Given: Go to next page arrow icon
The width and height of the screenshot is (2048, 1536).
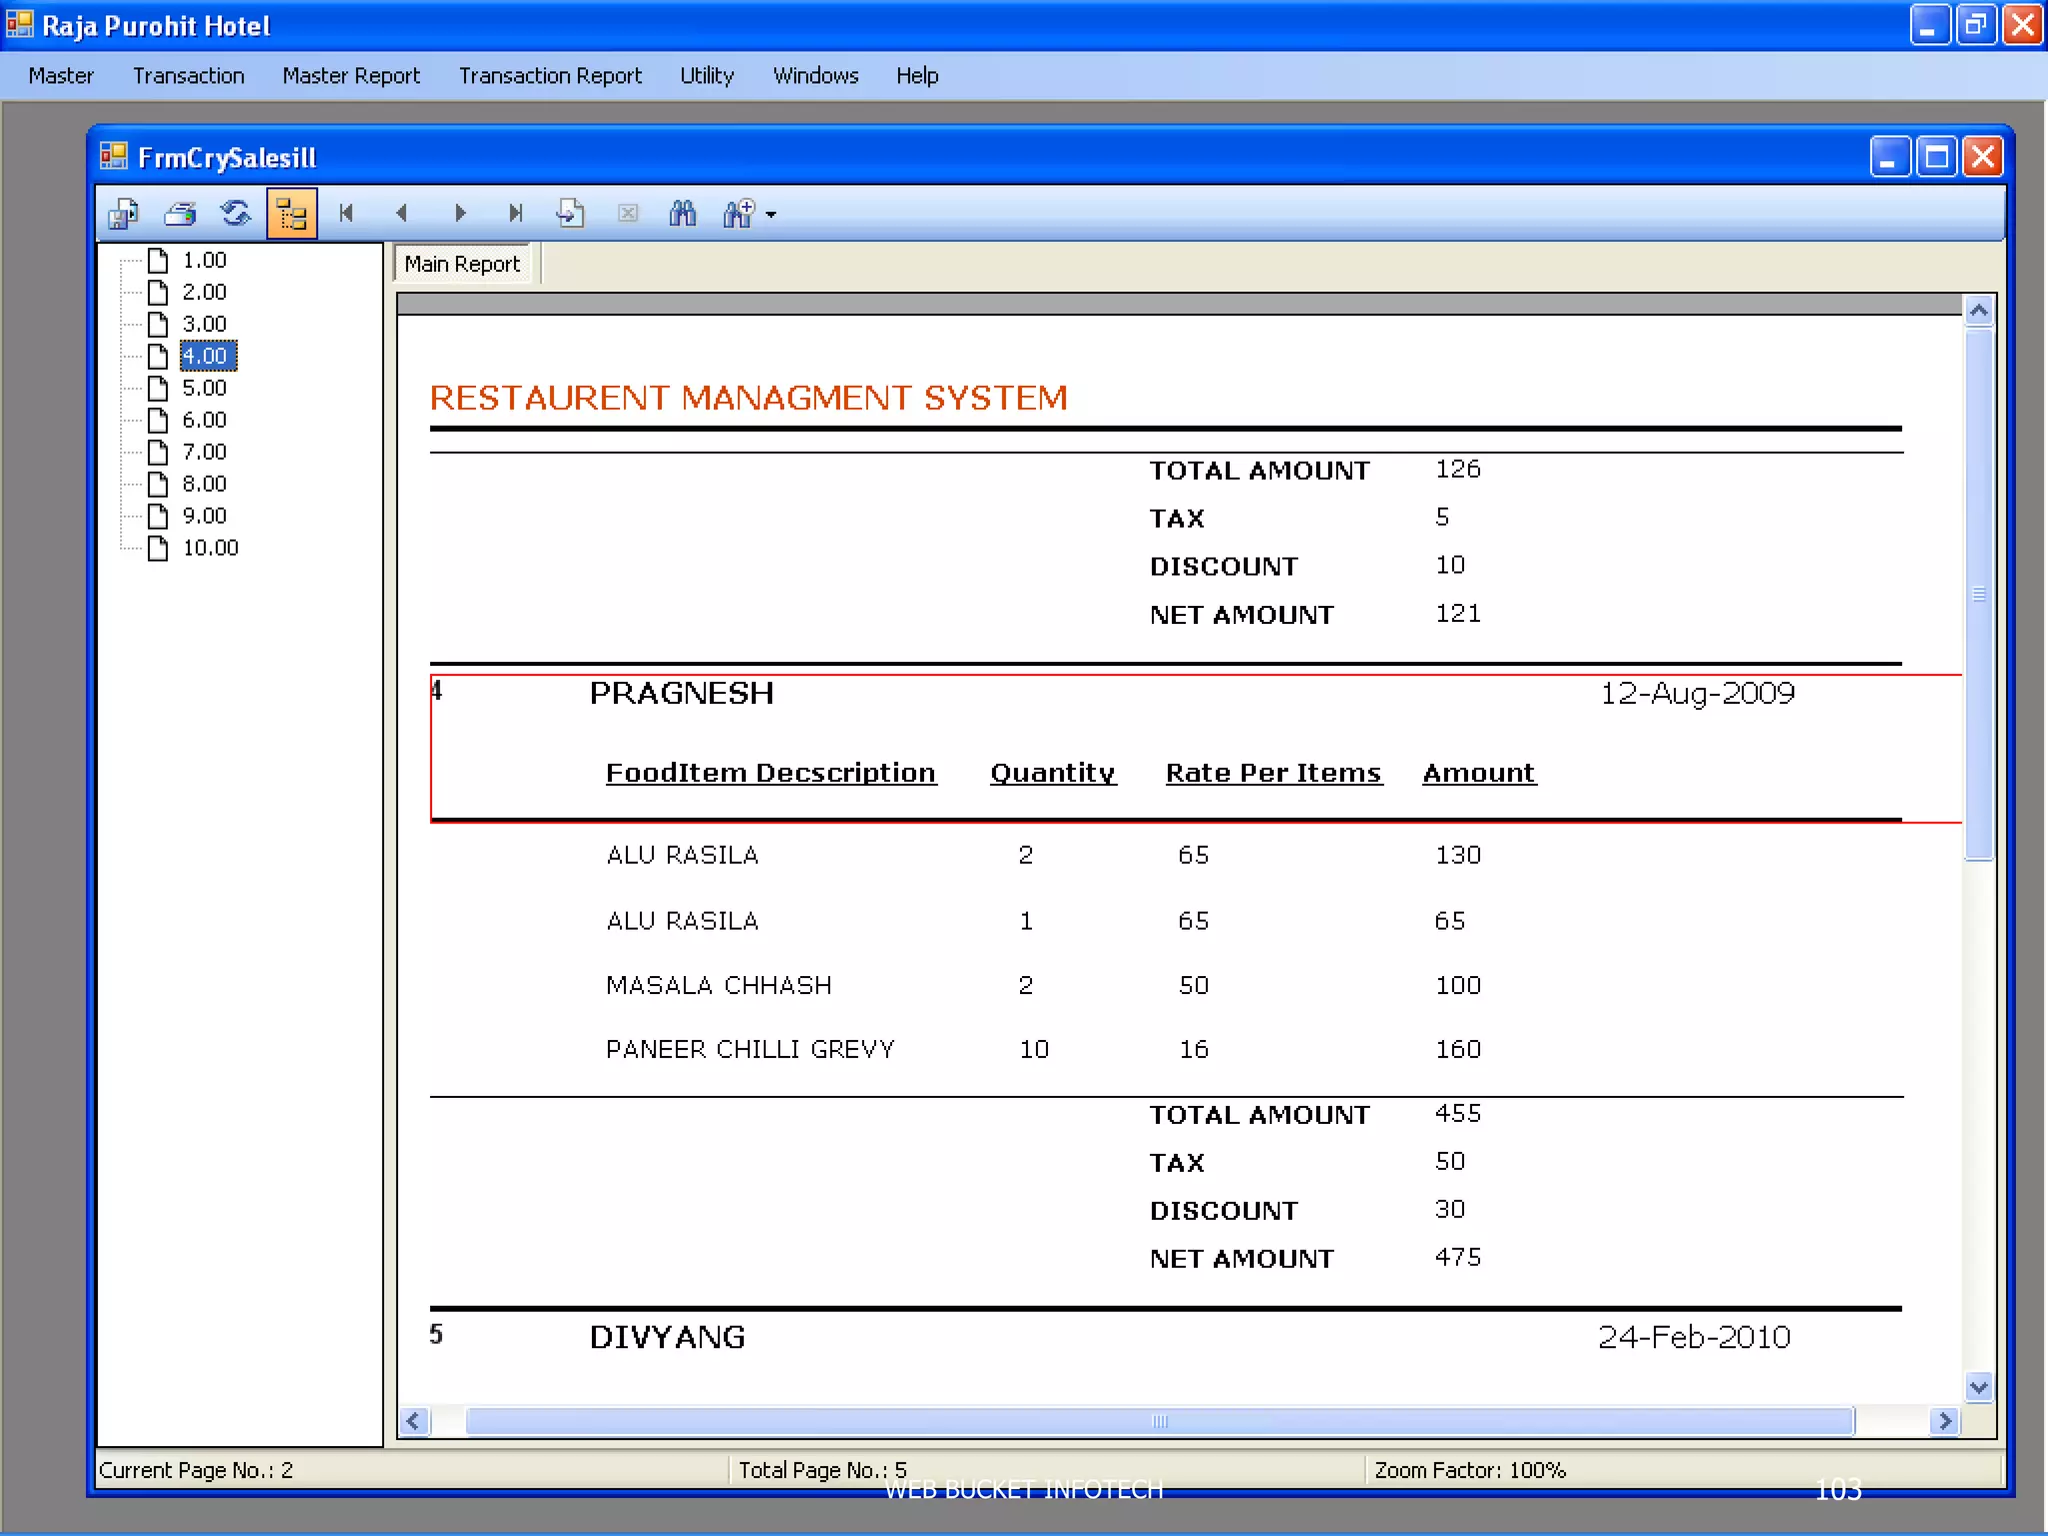Looking at the screenshot, I should tap(460, 213).
